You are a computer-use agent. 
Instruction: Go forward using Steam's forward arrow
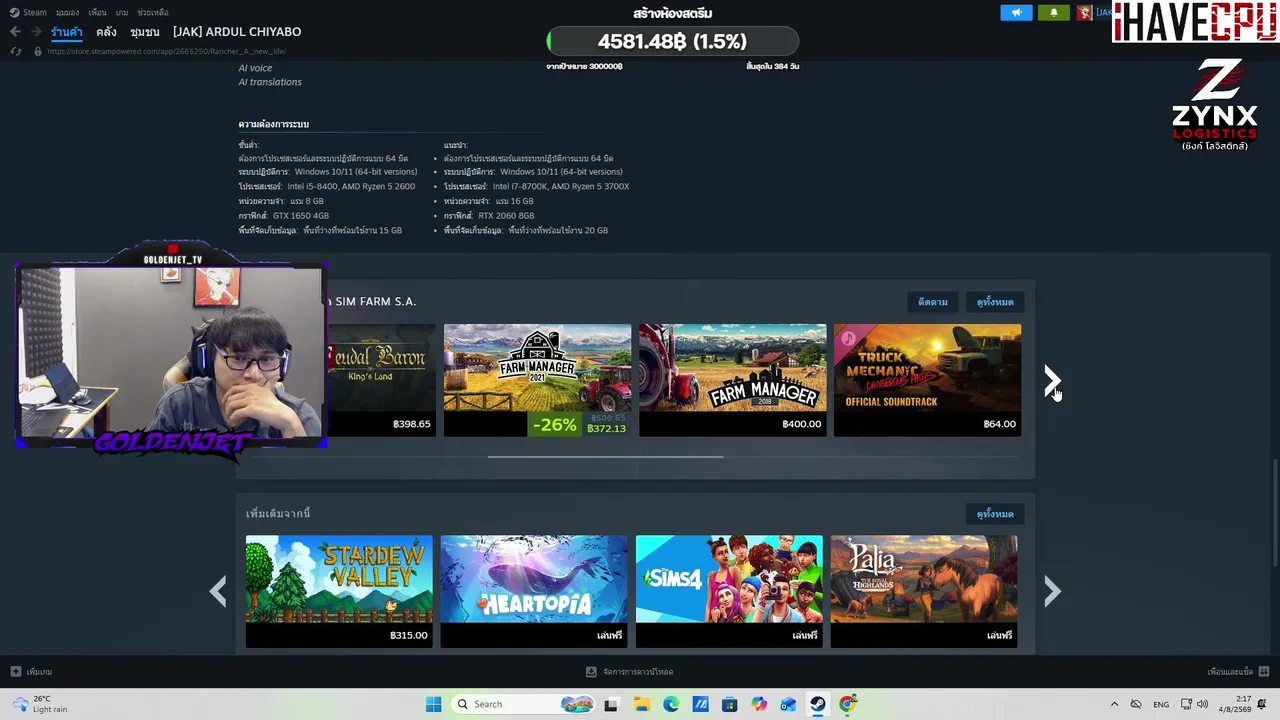click(x=36, y=32)
